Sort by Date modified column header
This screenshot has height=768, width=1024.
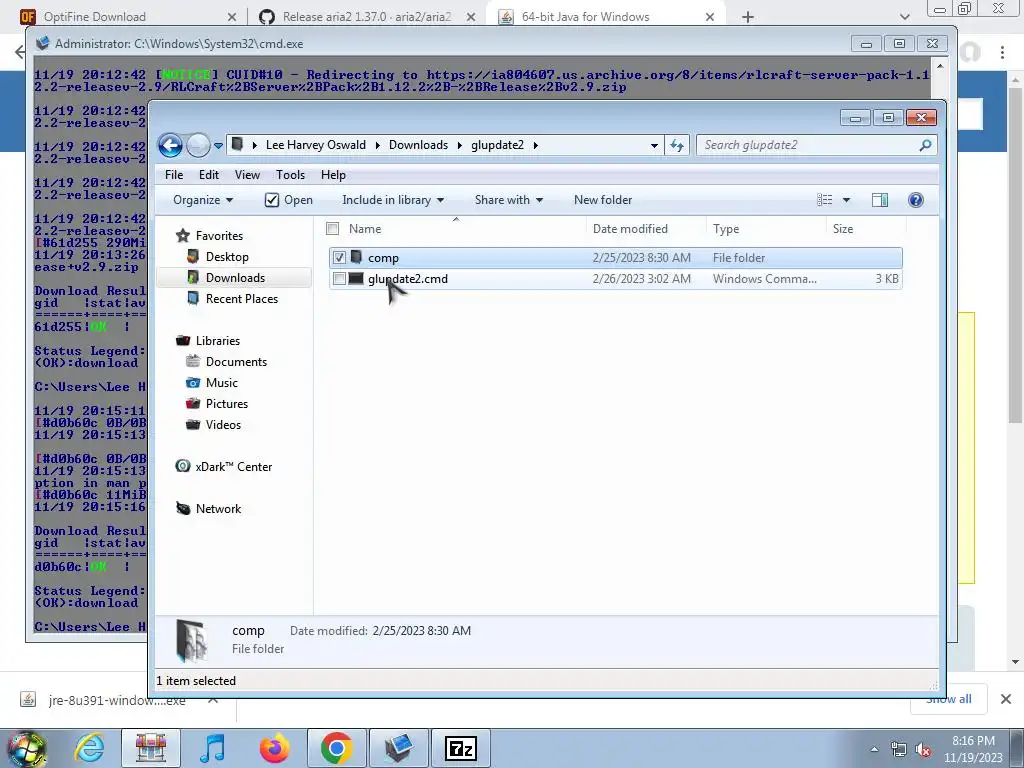(630, 229)
